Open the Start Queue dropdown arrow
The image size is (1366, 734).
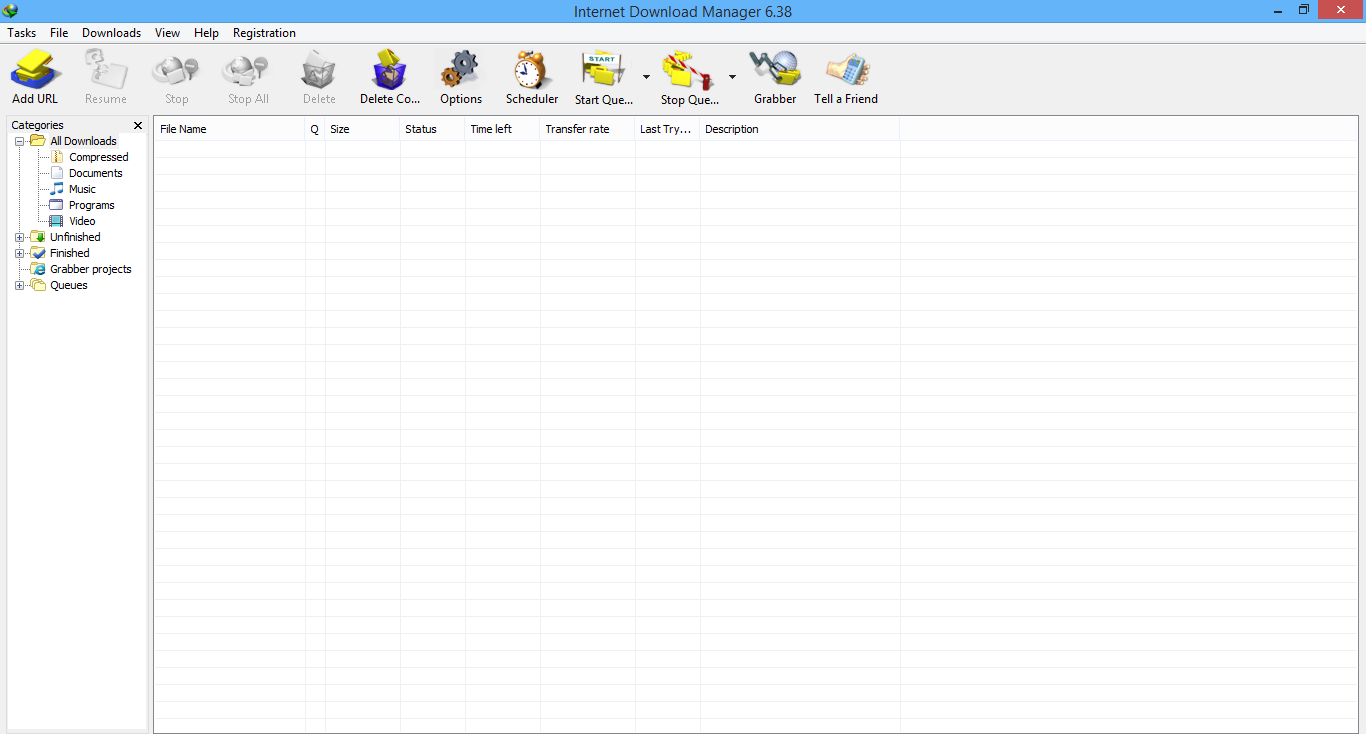pos(646,77)
